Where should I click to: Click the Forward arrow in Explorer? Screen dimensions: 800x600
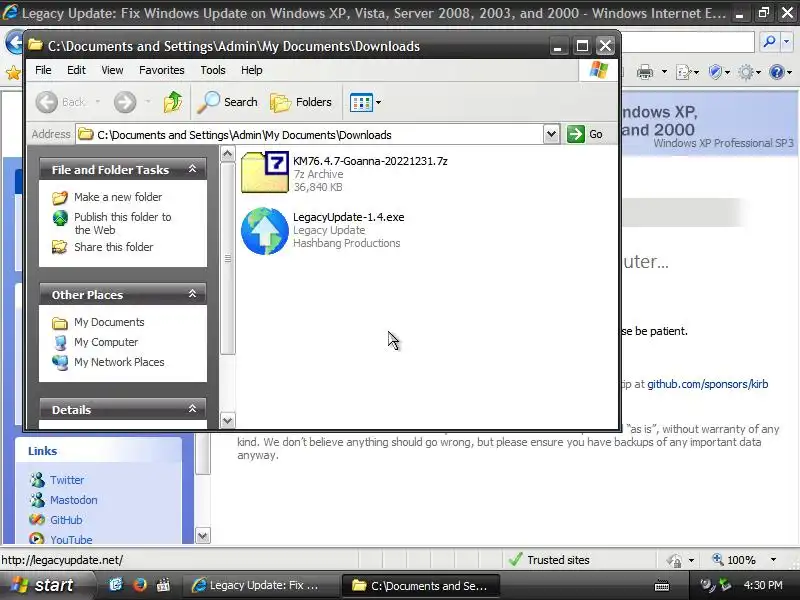point(125,102)
